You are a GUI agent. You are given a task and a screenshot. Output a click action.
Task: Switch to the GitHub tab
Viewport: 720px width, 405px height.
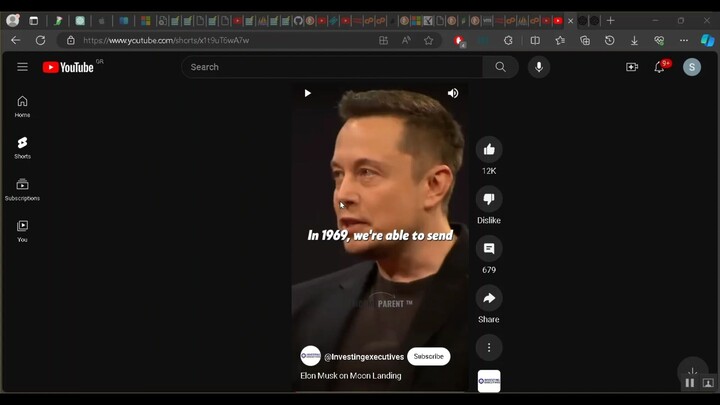point(298,21)
